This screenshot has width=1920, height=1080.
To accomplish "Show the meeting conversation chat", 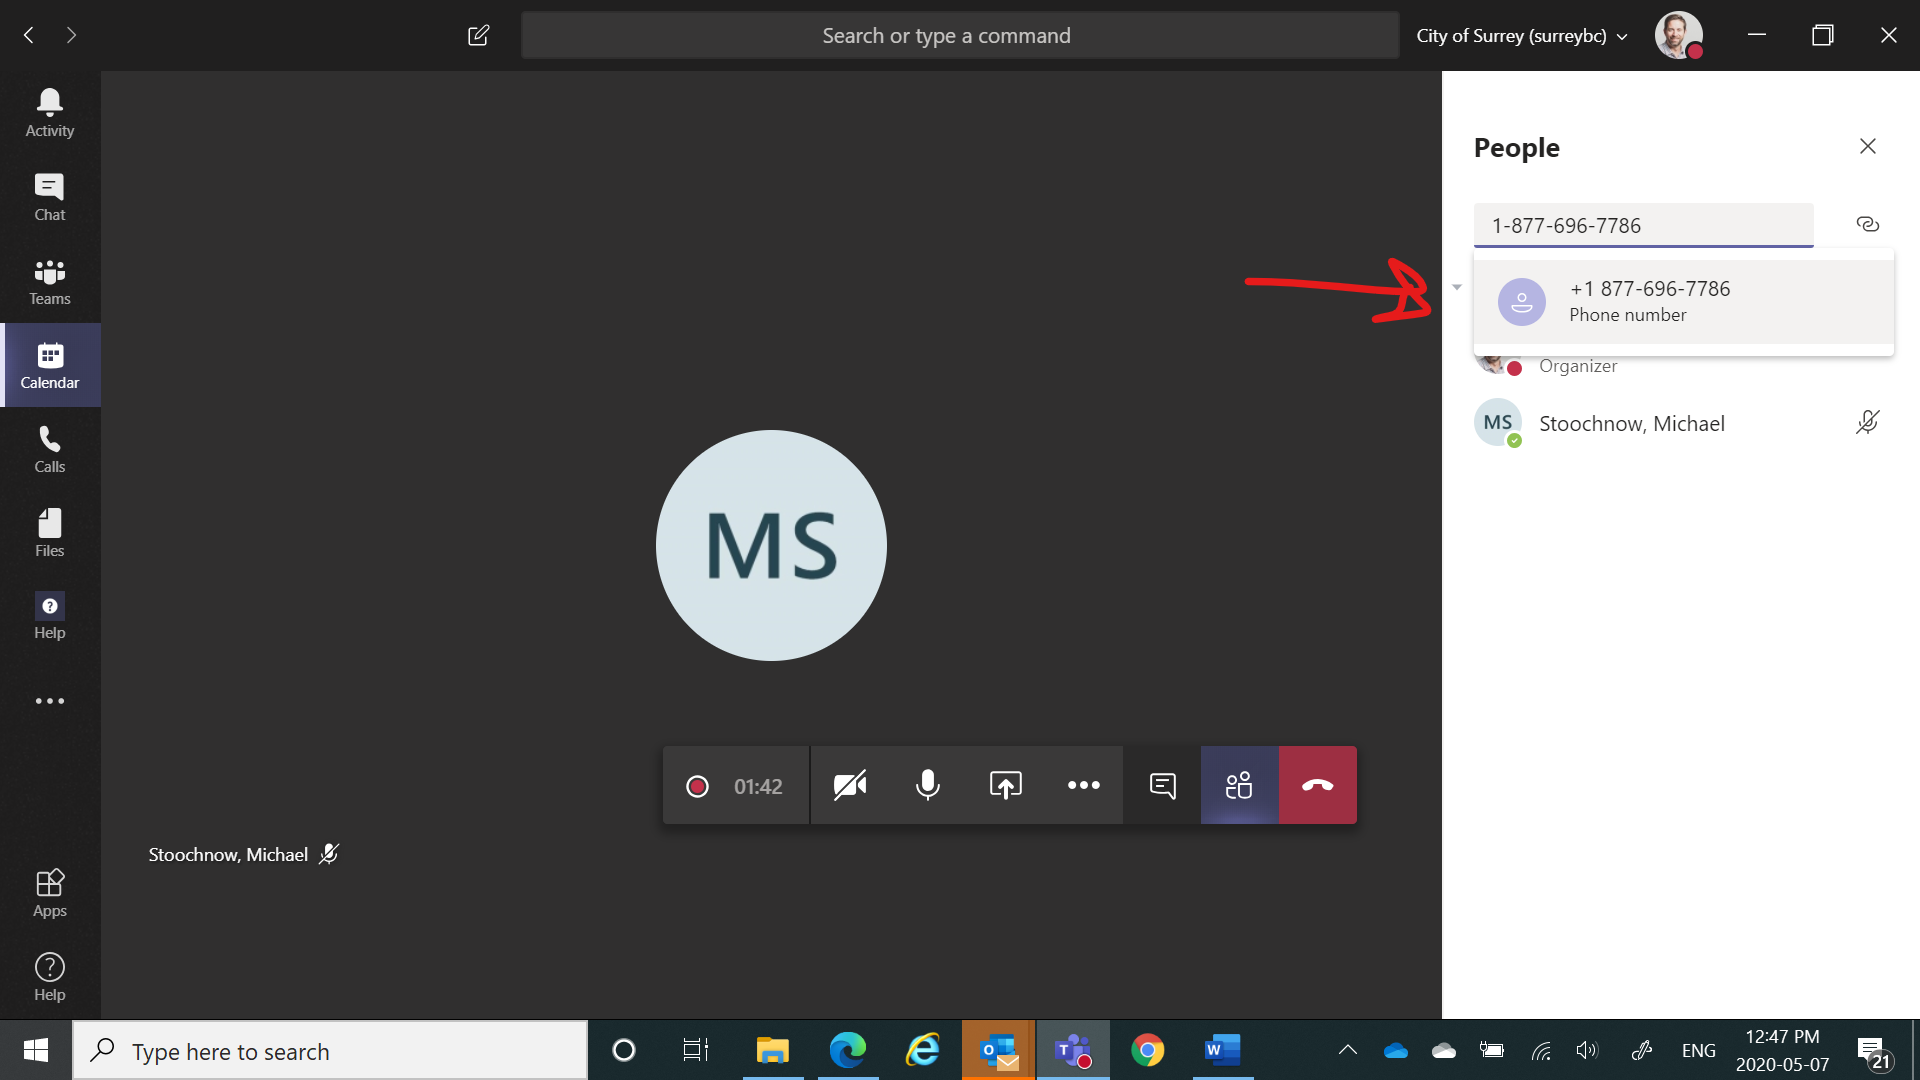I will pos(1162,786).
